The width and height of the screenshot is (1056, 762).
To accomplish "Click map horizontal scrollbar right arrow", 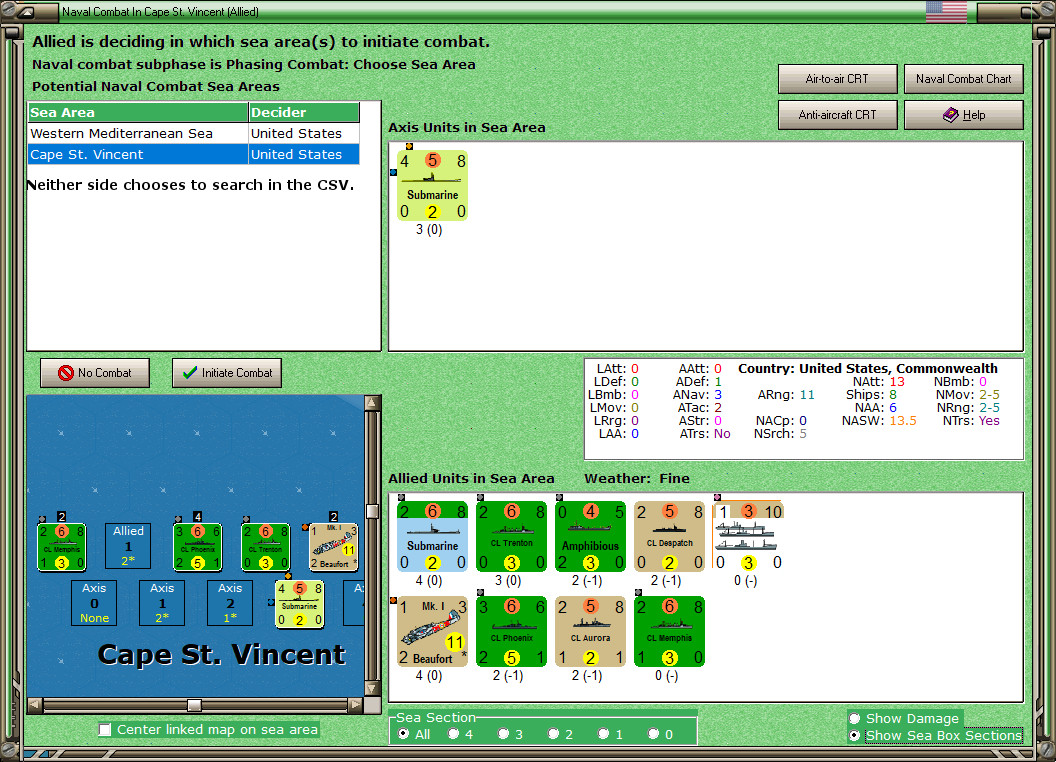I will [x=356, y=705].
